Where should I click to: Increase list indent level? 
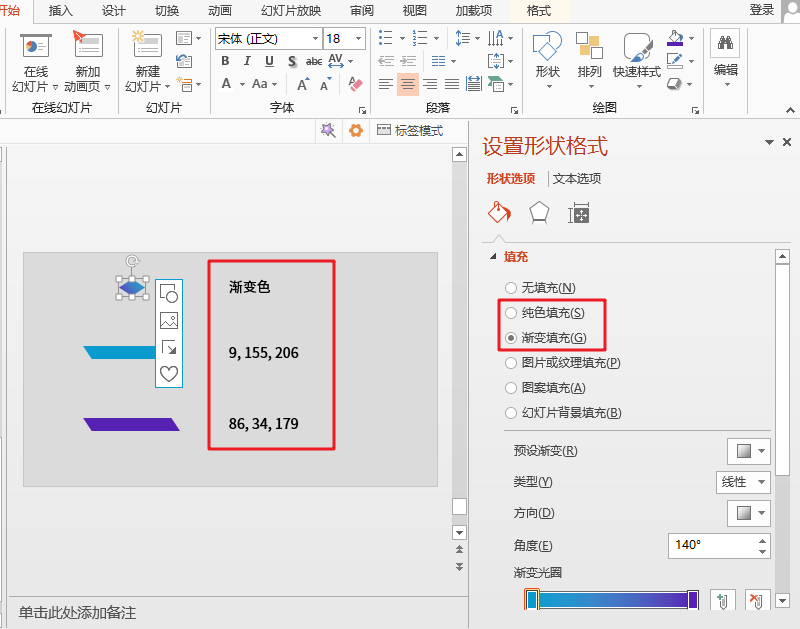click(x=408, y=61)
